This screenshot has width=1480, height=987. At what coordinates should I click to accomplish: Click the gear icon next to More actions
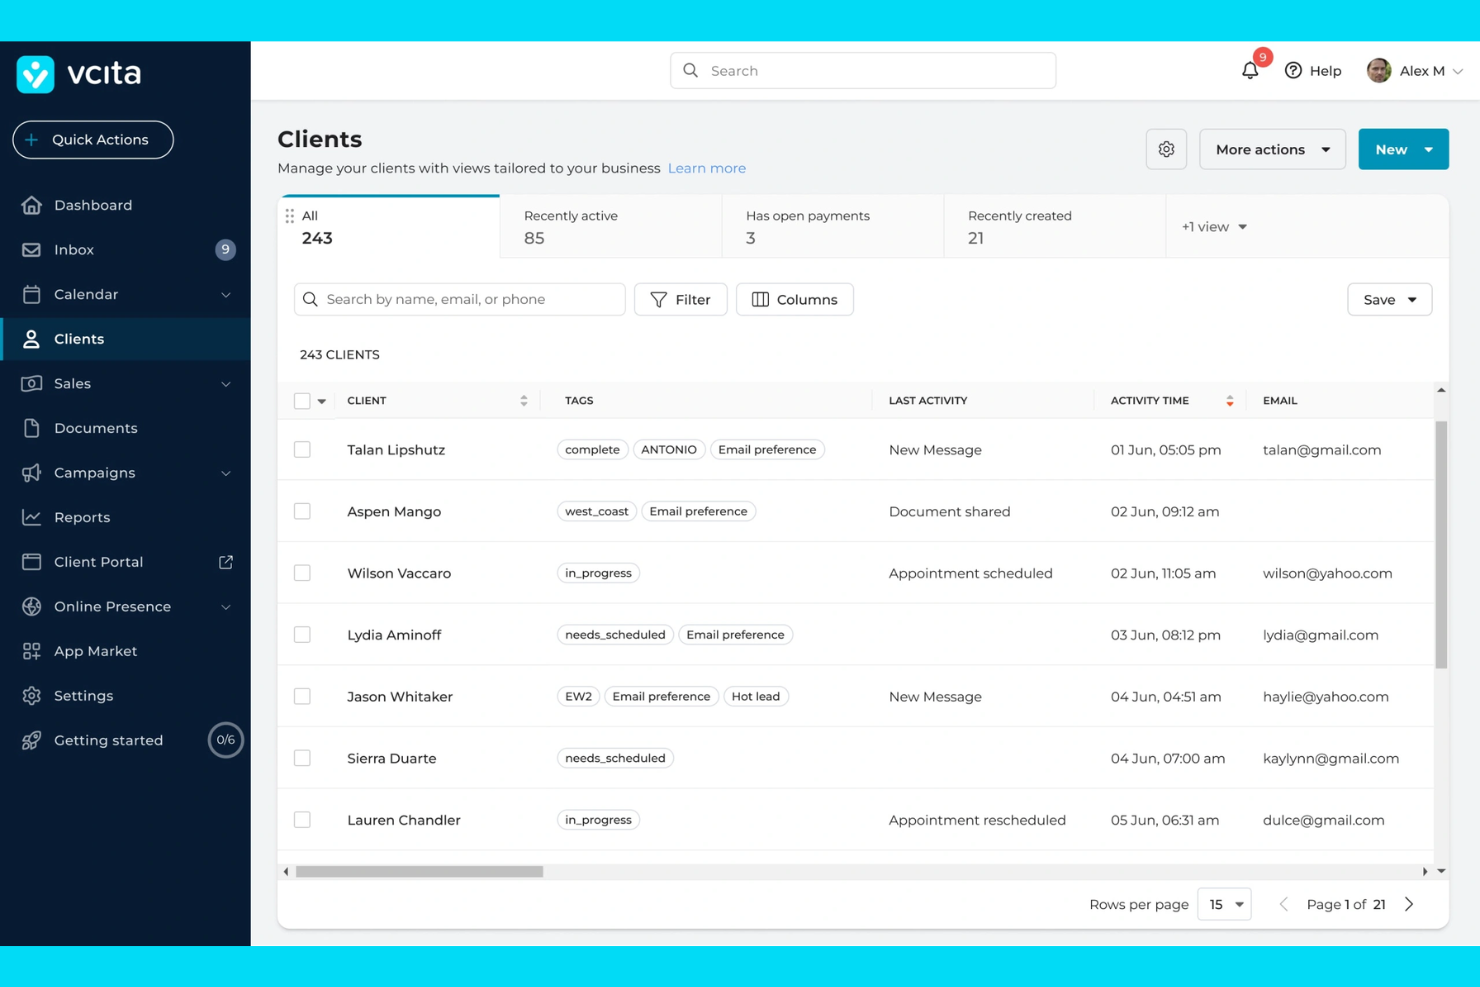(1166, 148)
